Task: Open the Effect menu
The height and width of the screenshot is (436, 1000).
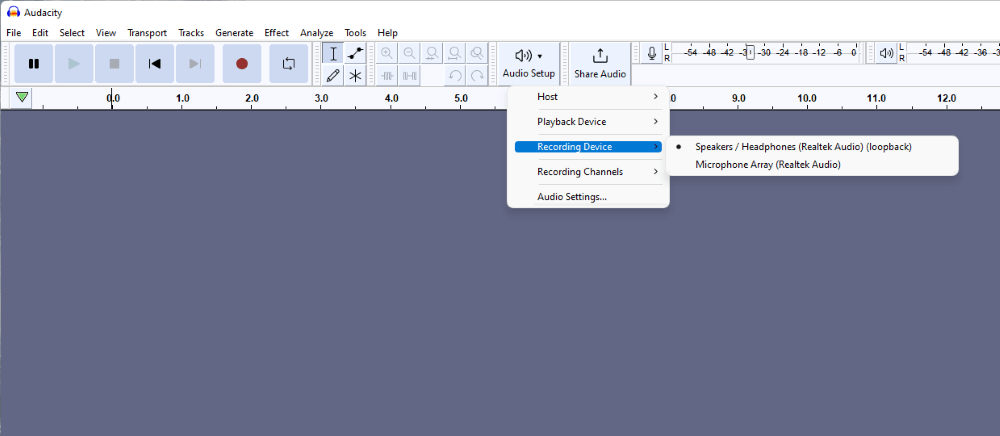Action: [277, 33]
